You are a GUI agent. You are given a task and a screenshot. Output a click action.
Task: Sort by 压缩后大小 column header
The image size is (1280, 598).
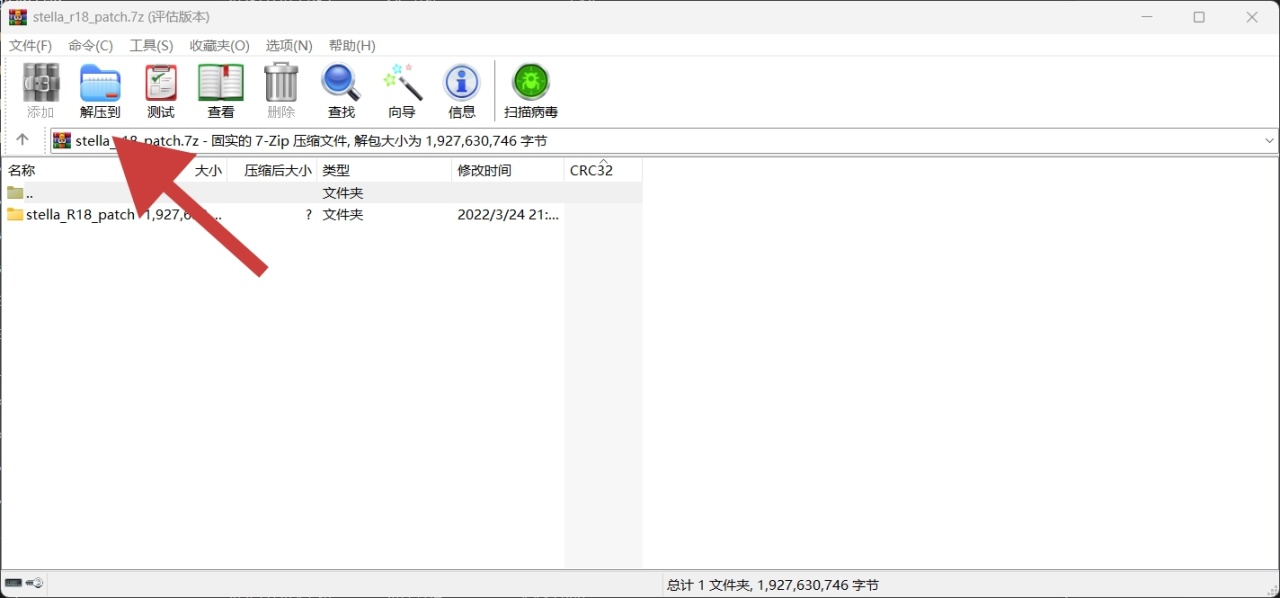272,171
